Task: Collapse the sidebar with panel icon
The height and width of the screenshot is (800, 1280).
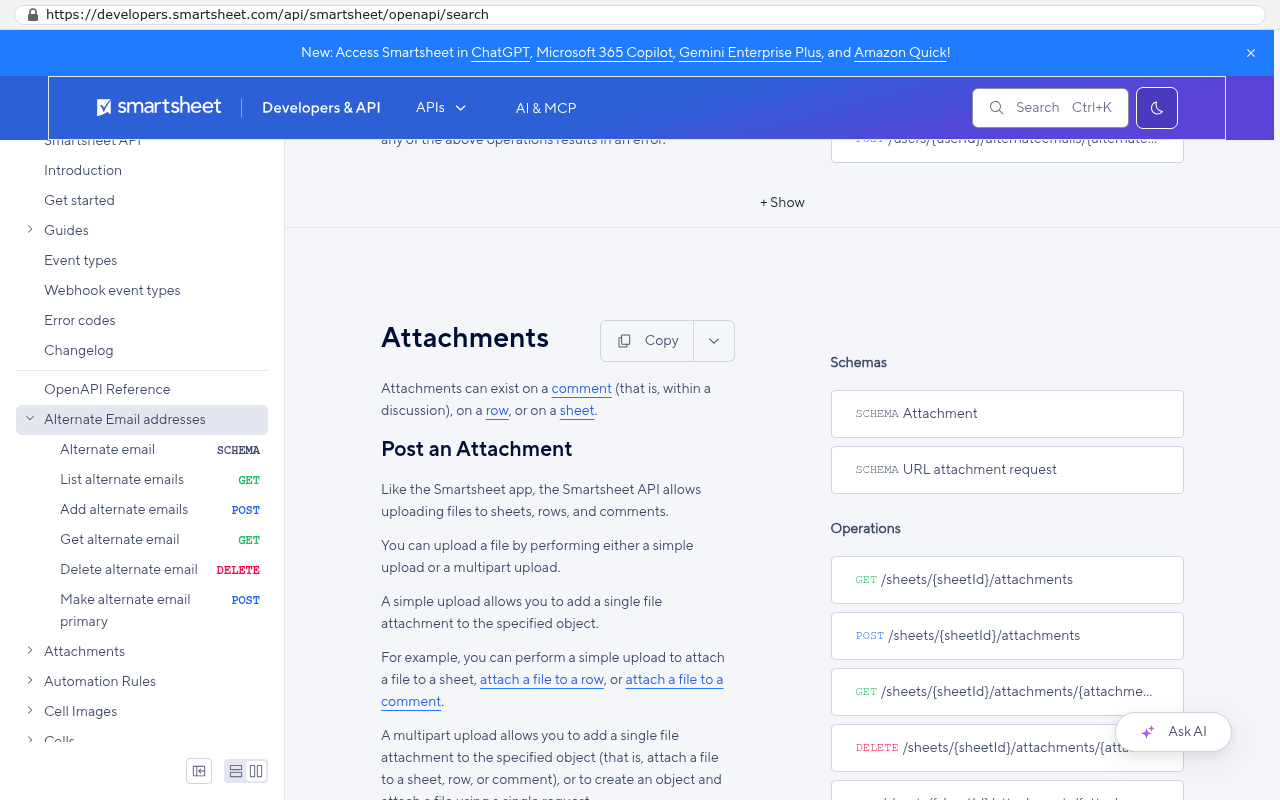Action: pyautogui.click(x=199, y=771)
